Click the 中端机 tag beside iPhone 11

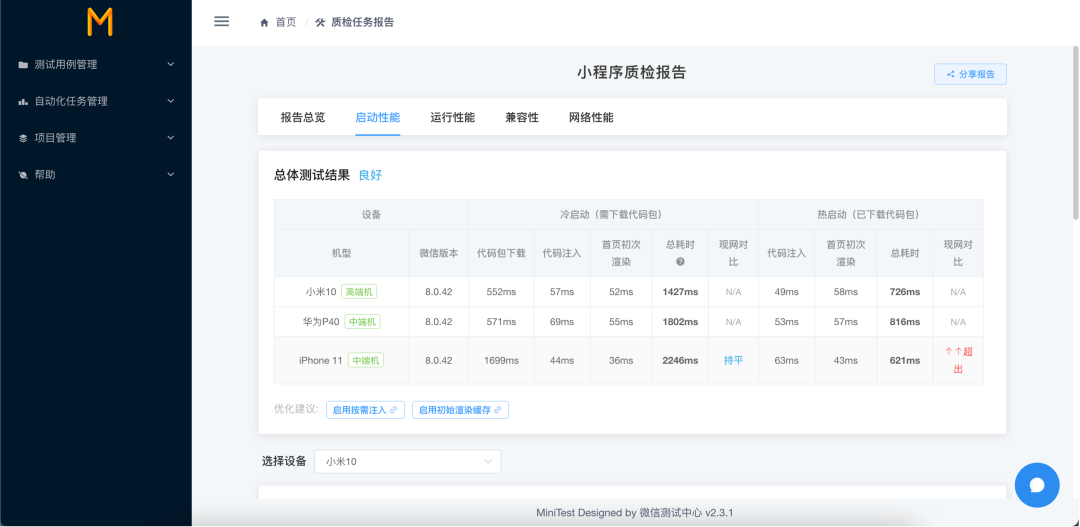(x=366, y=360)
